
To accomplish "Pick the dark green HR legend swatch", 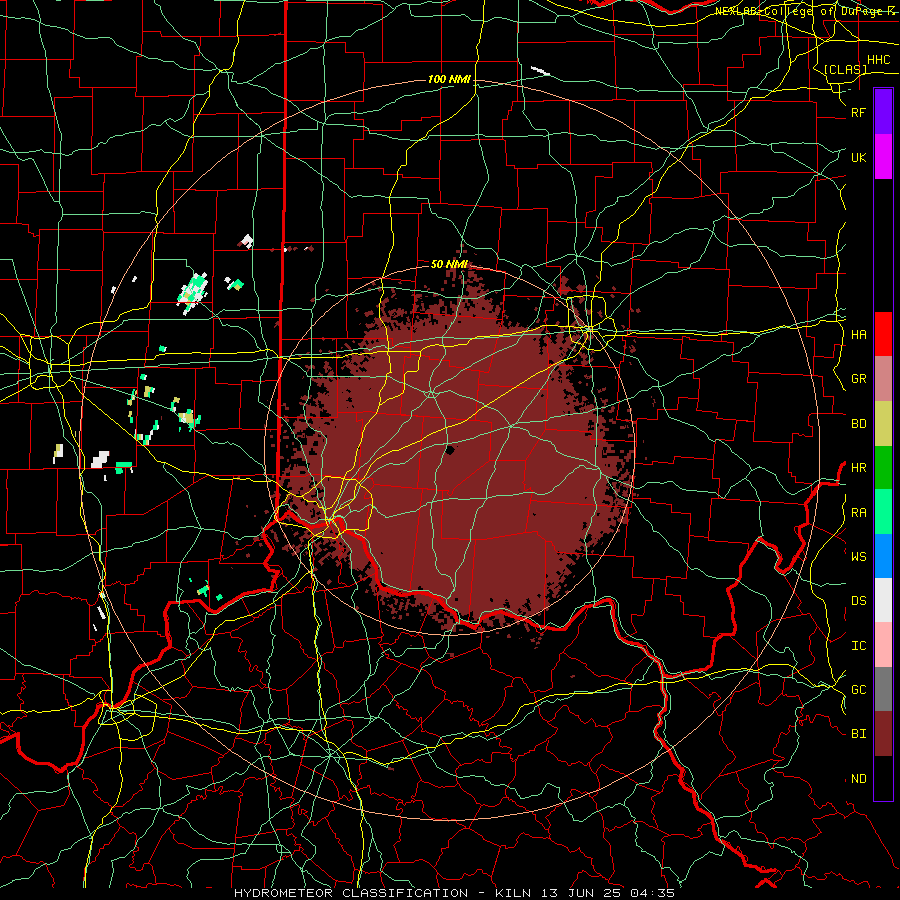I will coord(883,468).
